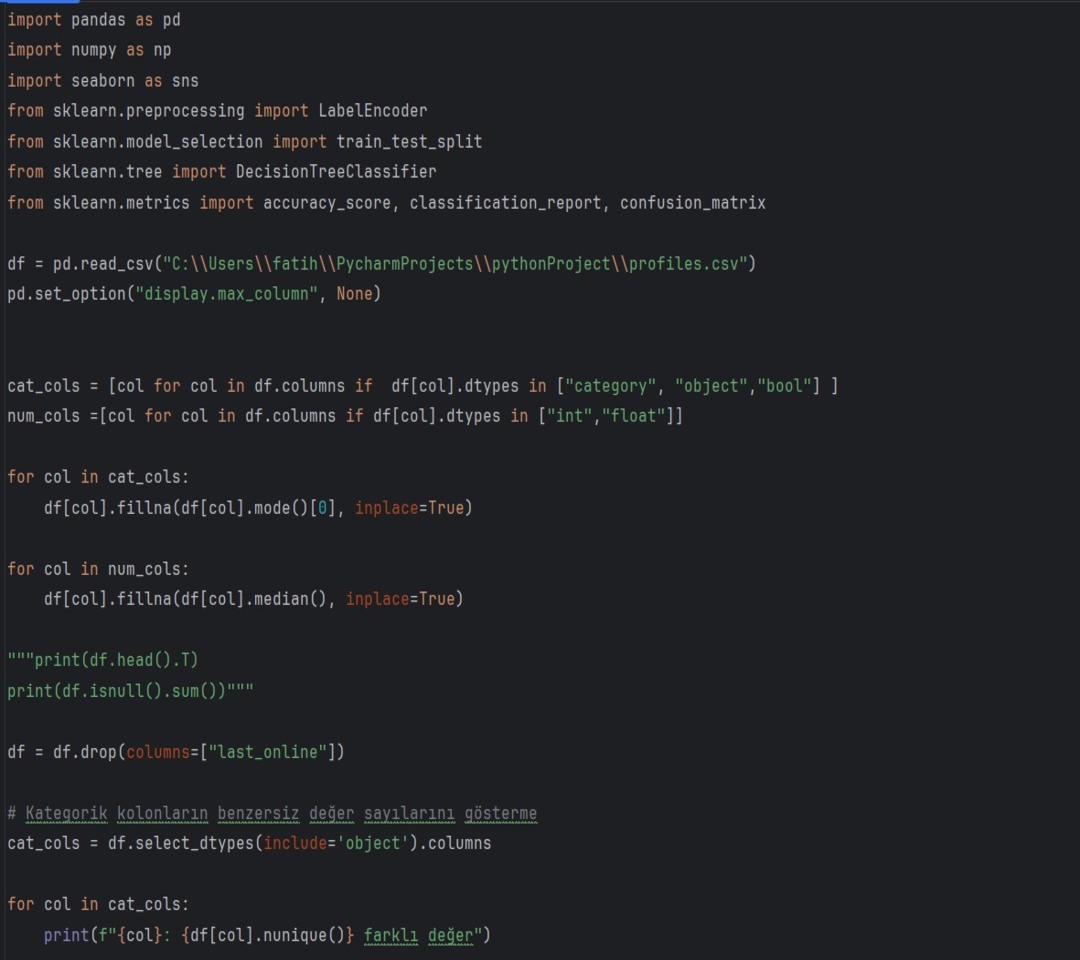Screen dimensions: 1080x960
Task: Click the "category" string in dtypes list
Action: pos(610,386)
